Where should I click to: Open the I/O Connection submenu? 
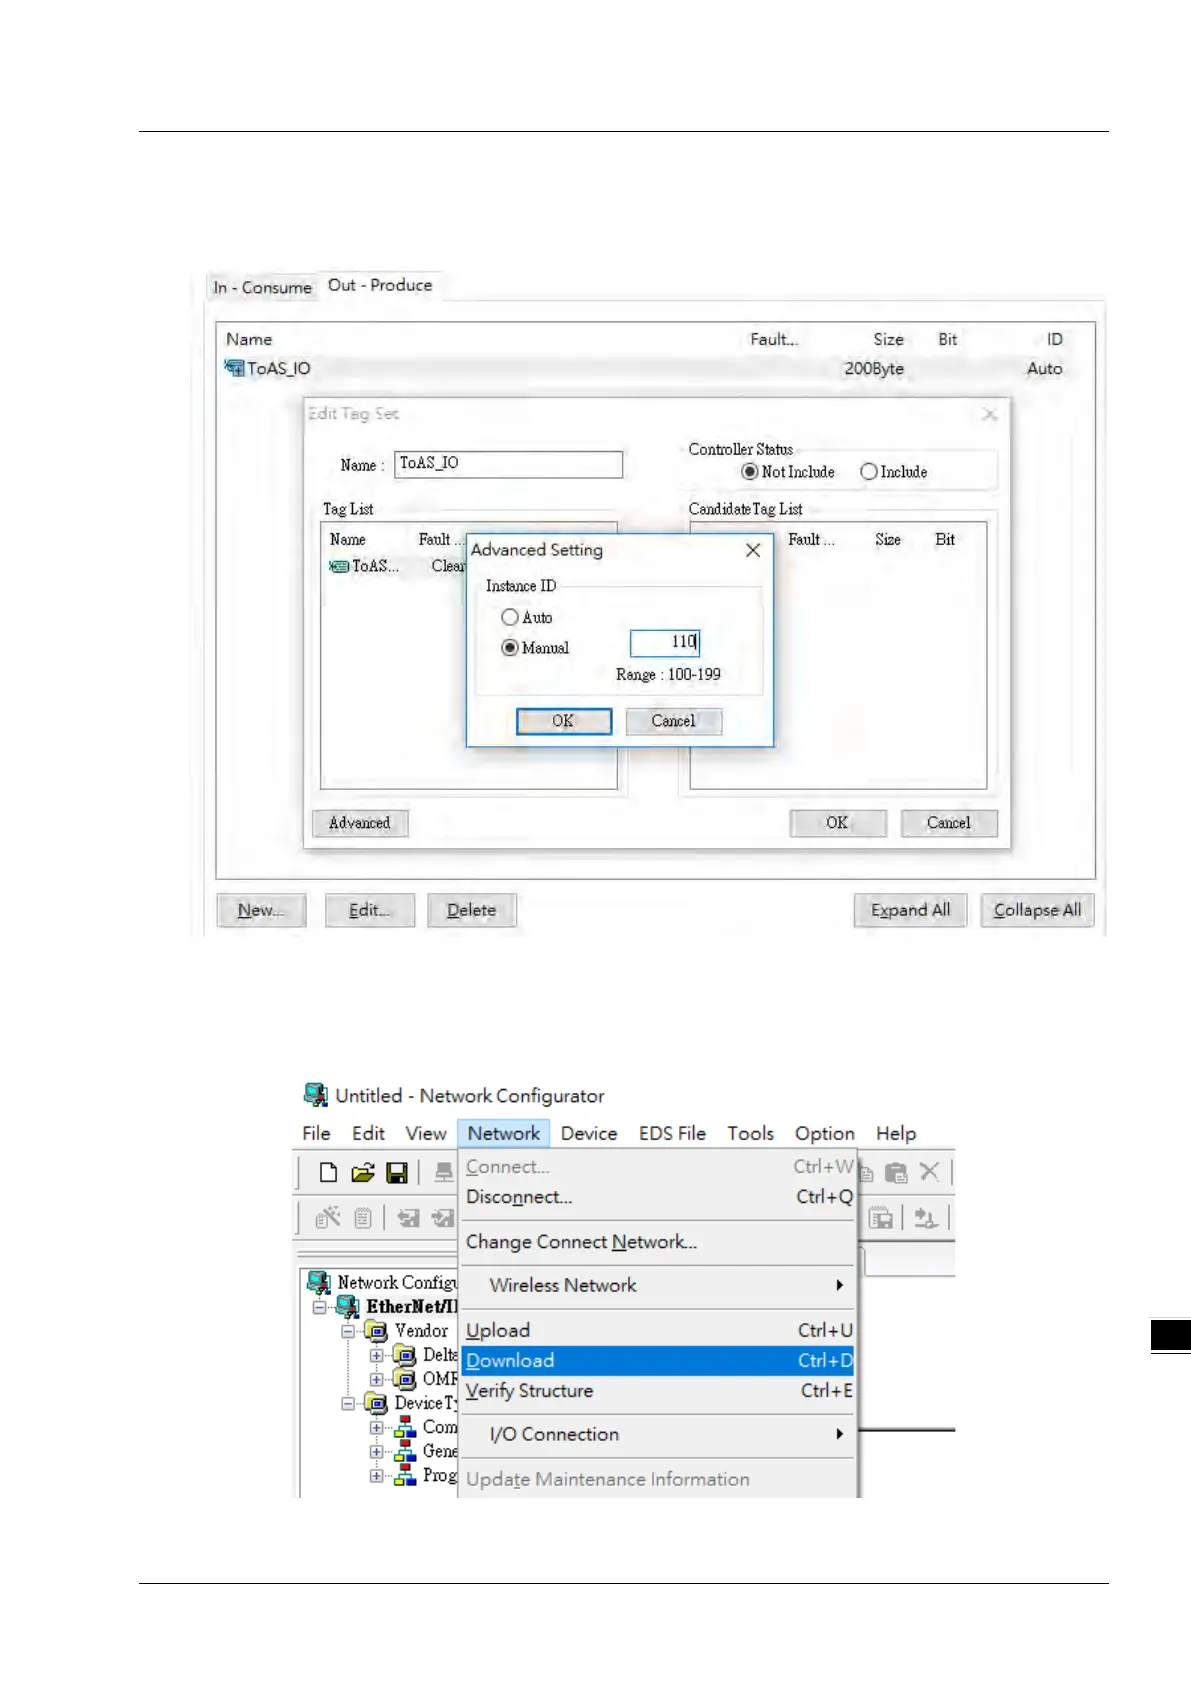658,1434
